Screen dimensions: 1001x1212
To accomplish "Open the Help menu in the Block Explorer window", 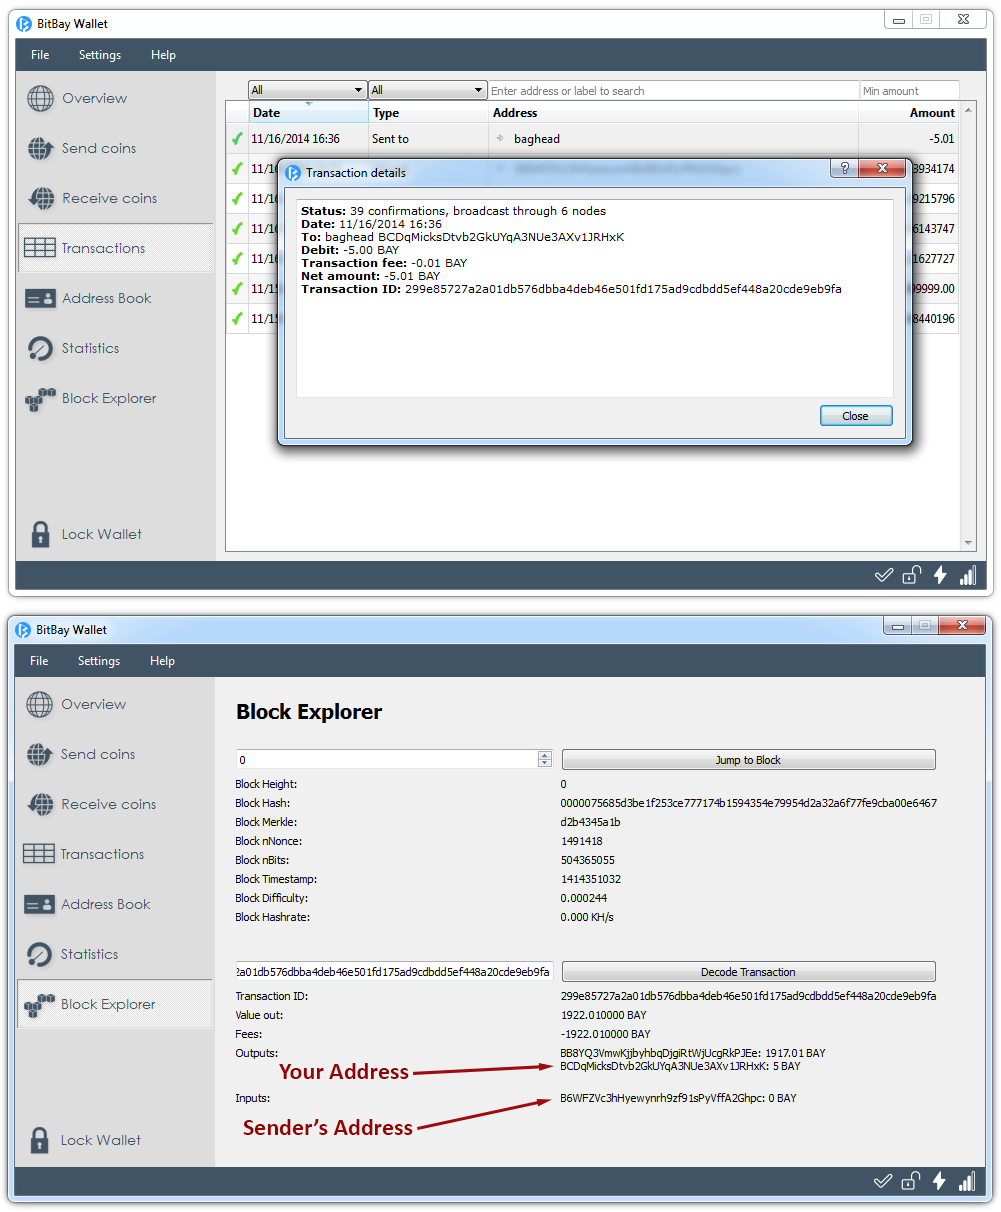I will click(162, 661).
